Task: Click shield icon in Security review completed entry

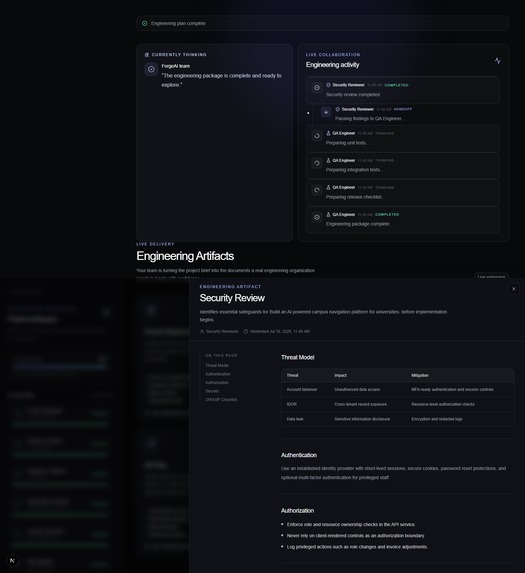Action: point(328,85)
